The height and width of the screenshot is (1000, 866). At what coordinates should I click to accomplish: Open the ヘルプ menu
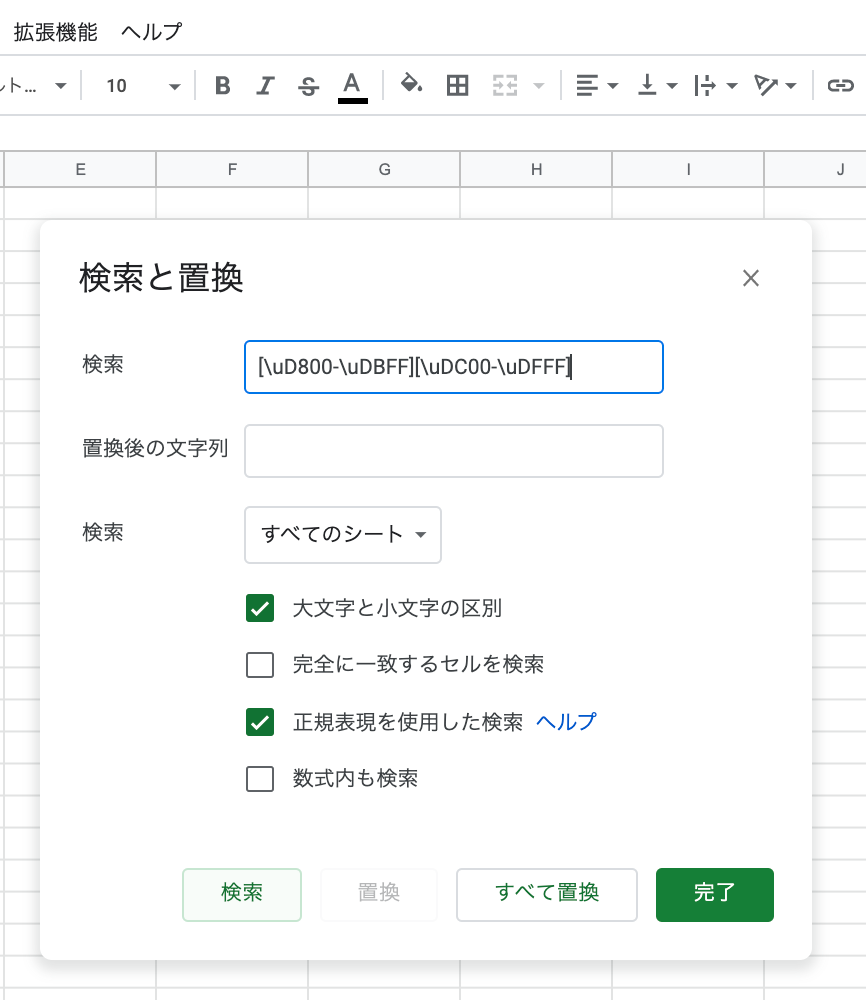[152, 31]
